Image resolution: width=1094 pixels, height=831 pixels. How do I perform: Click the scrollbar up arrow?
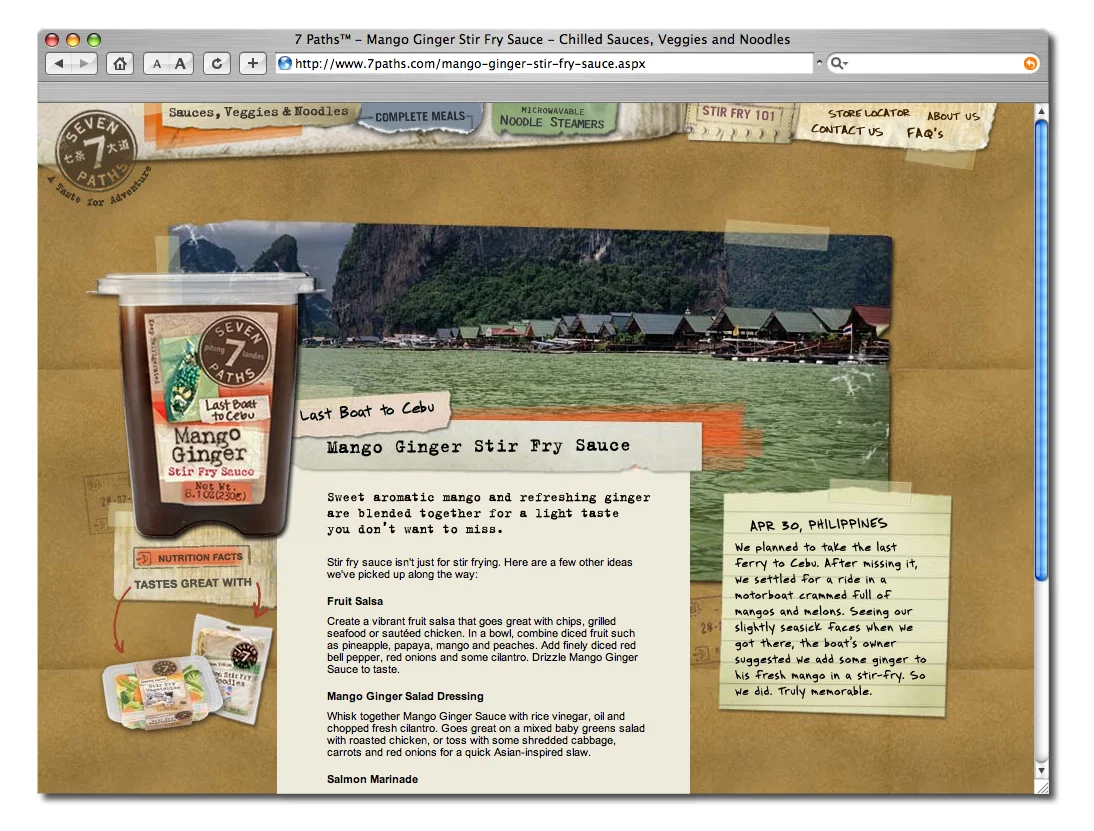point(1041,111)
